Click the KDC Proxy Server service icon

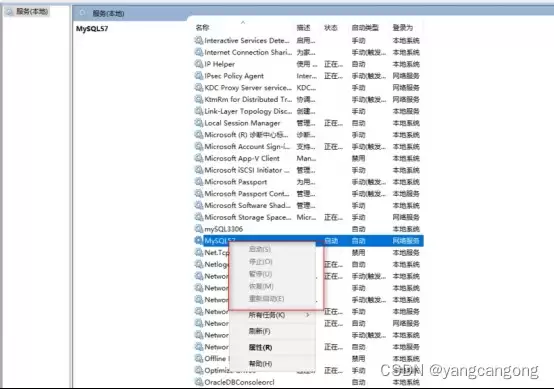[199, 87]
